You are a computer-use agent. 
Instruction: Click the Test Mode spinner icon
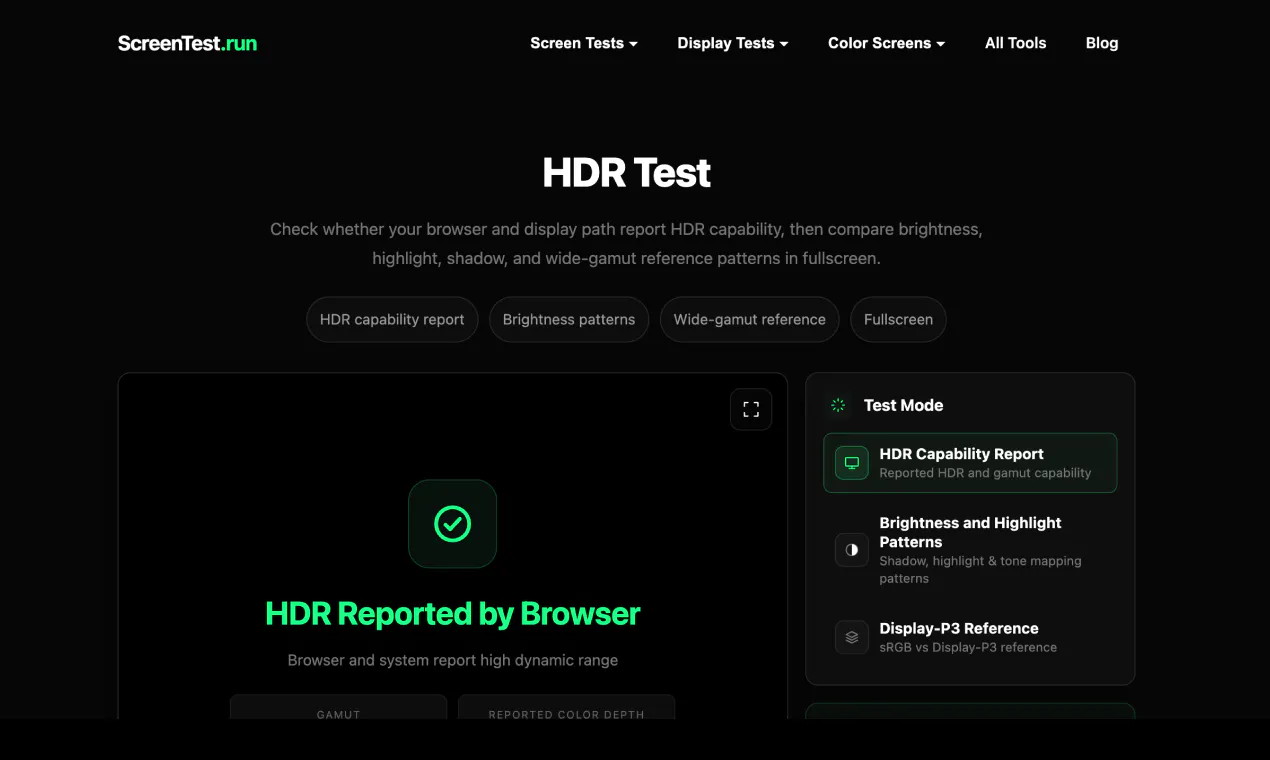coord(839,405)
